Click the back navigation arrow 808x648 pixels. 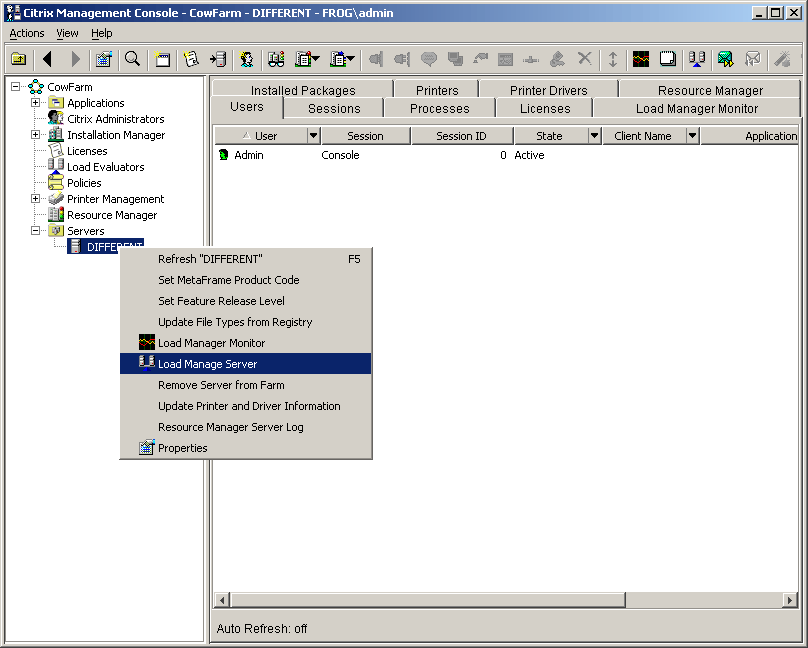pyautogui.click(x=47, y=59)
